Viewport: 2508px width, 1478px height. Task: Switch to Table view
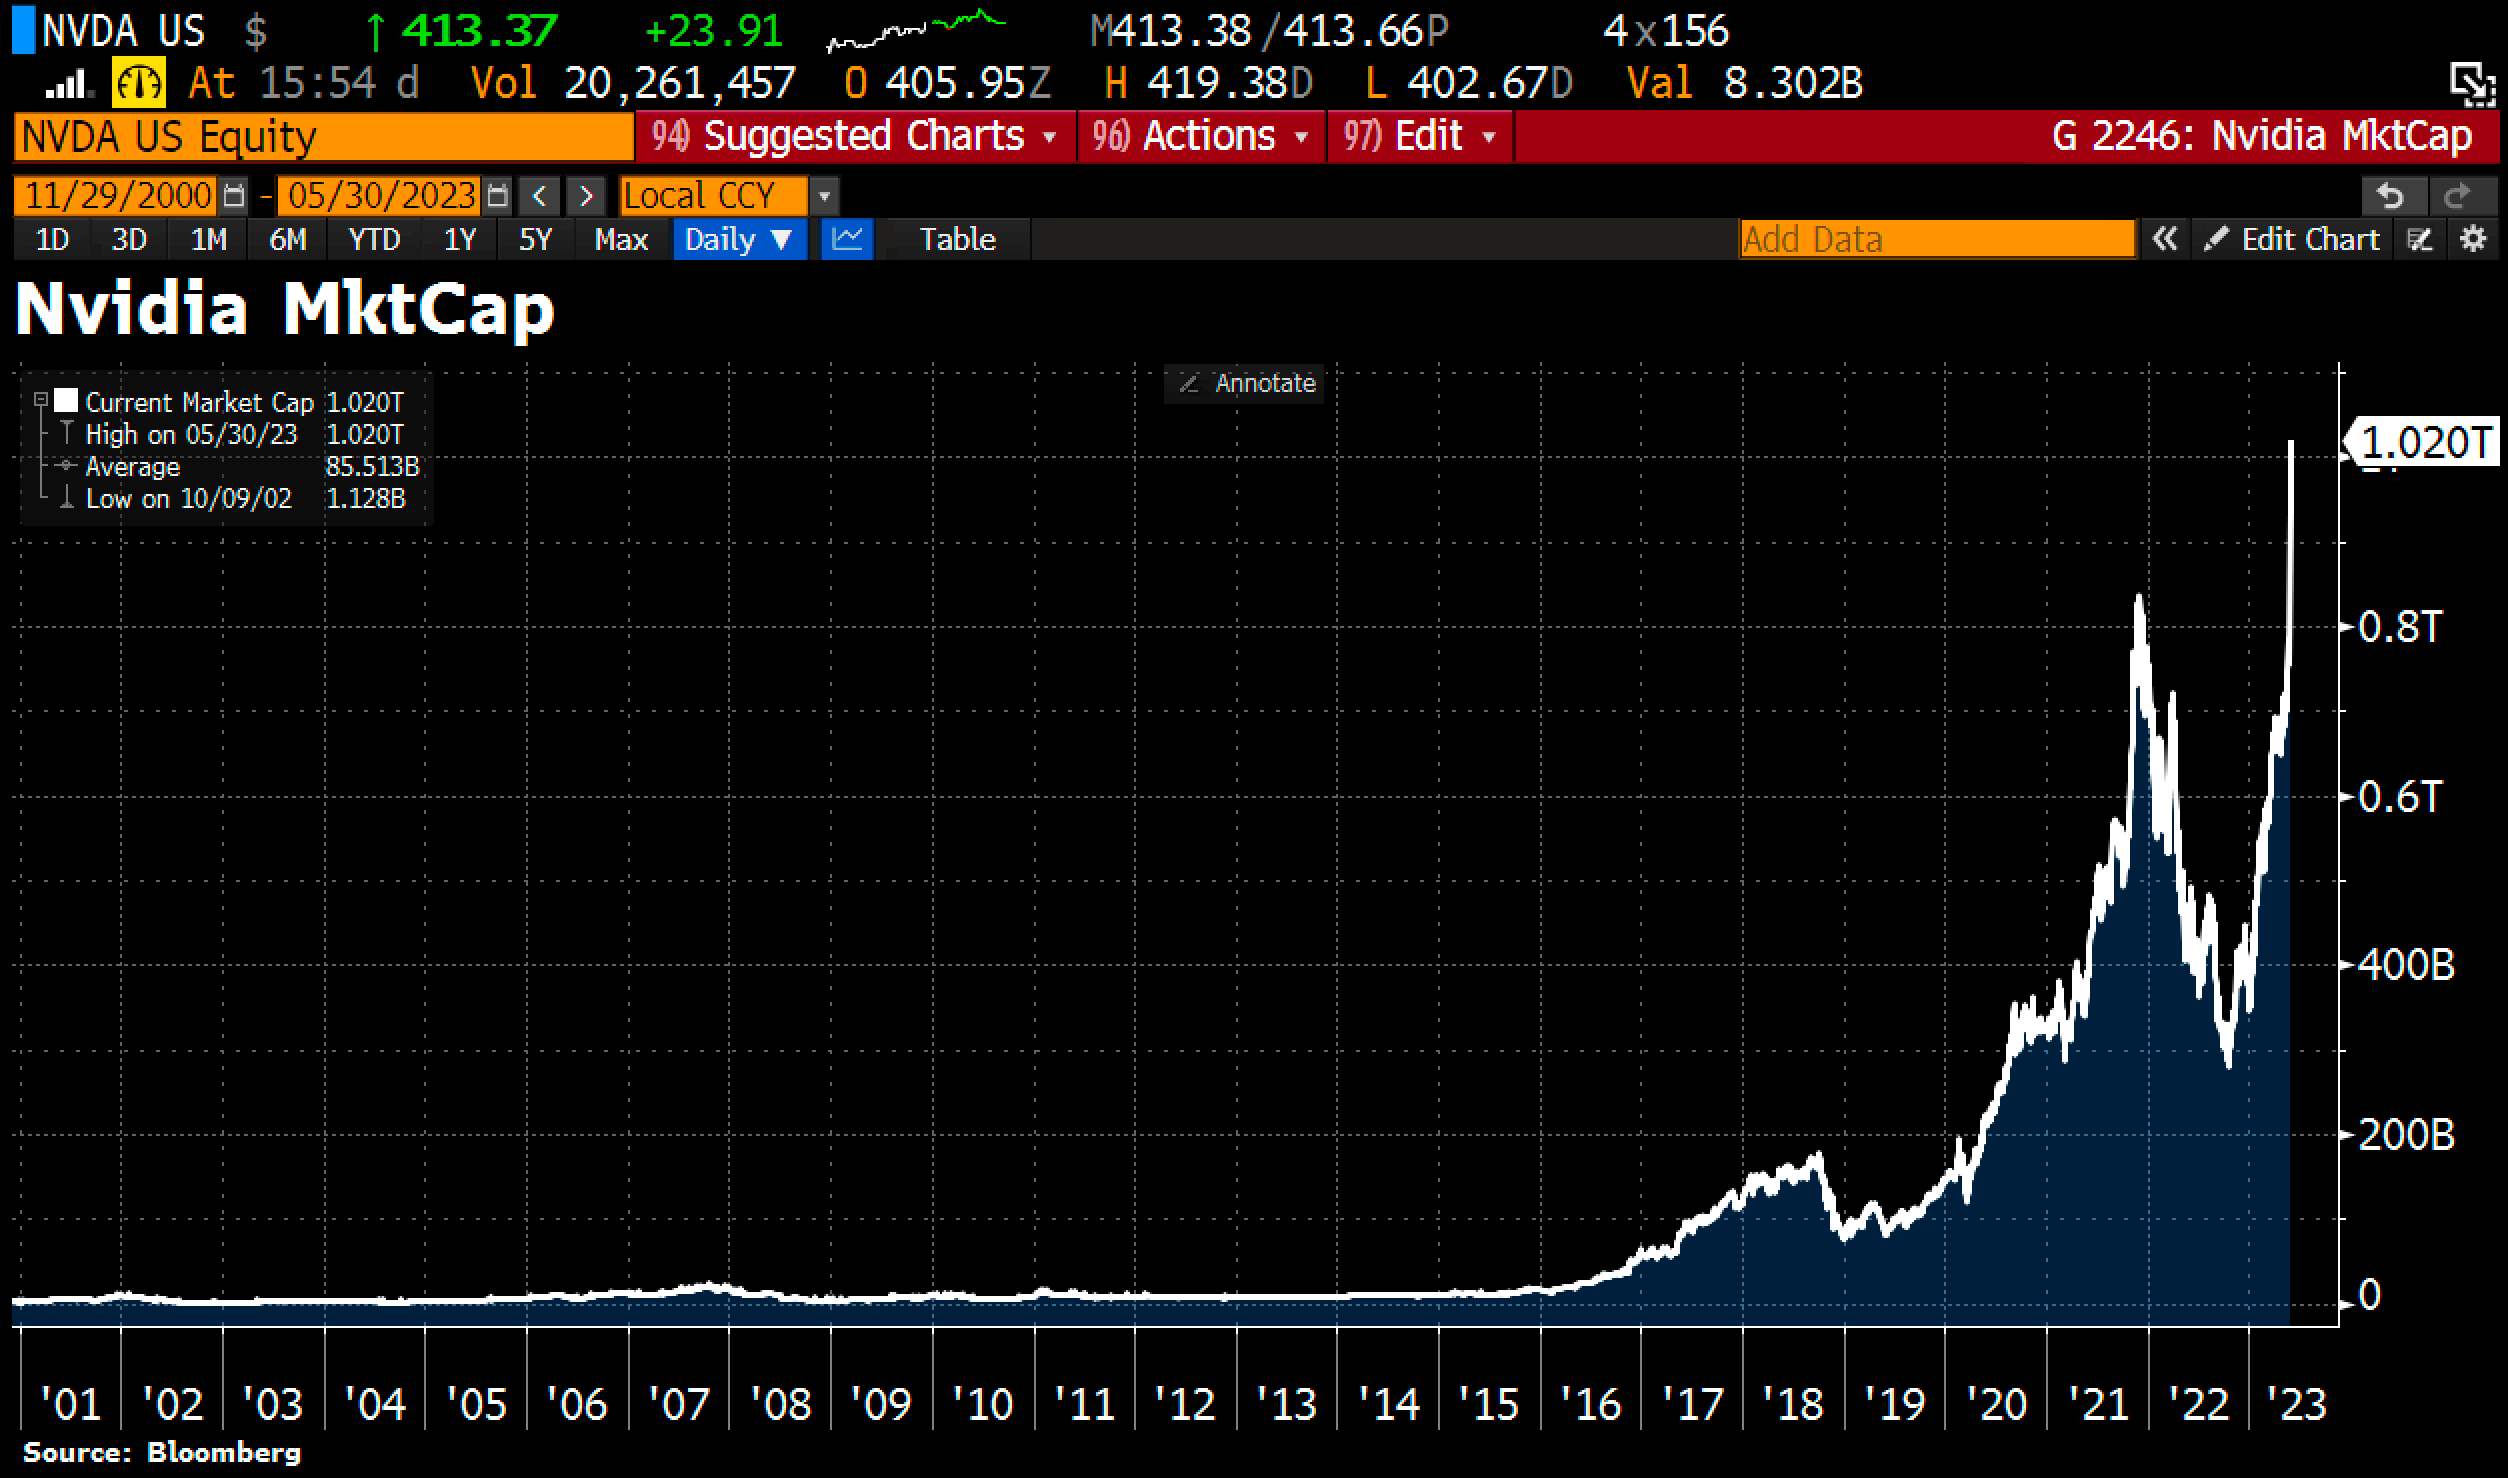tap(957, 240)
